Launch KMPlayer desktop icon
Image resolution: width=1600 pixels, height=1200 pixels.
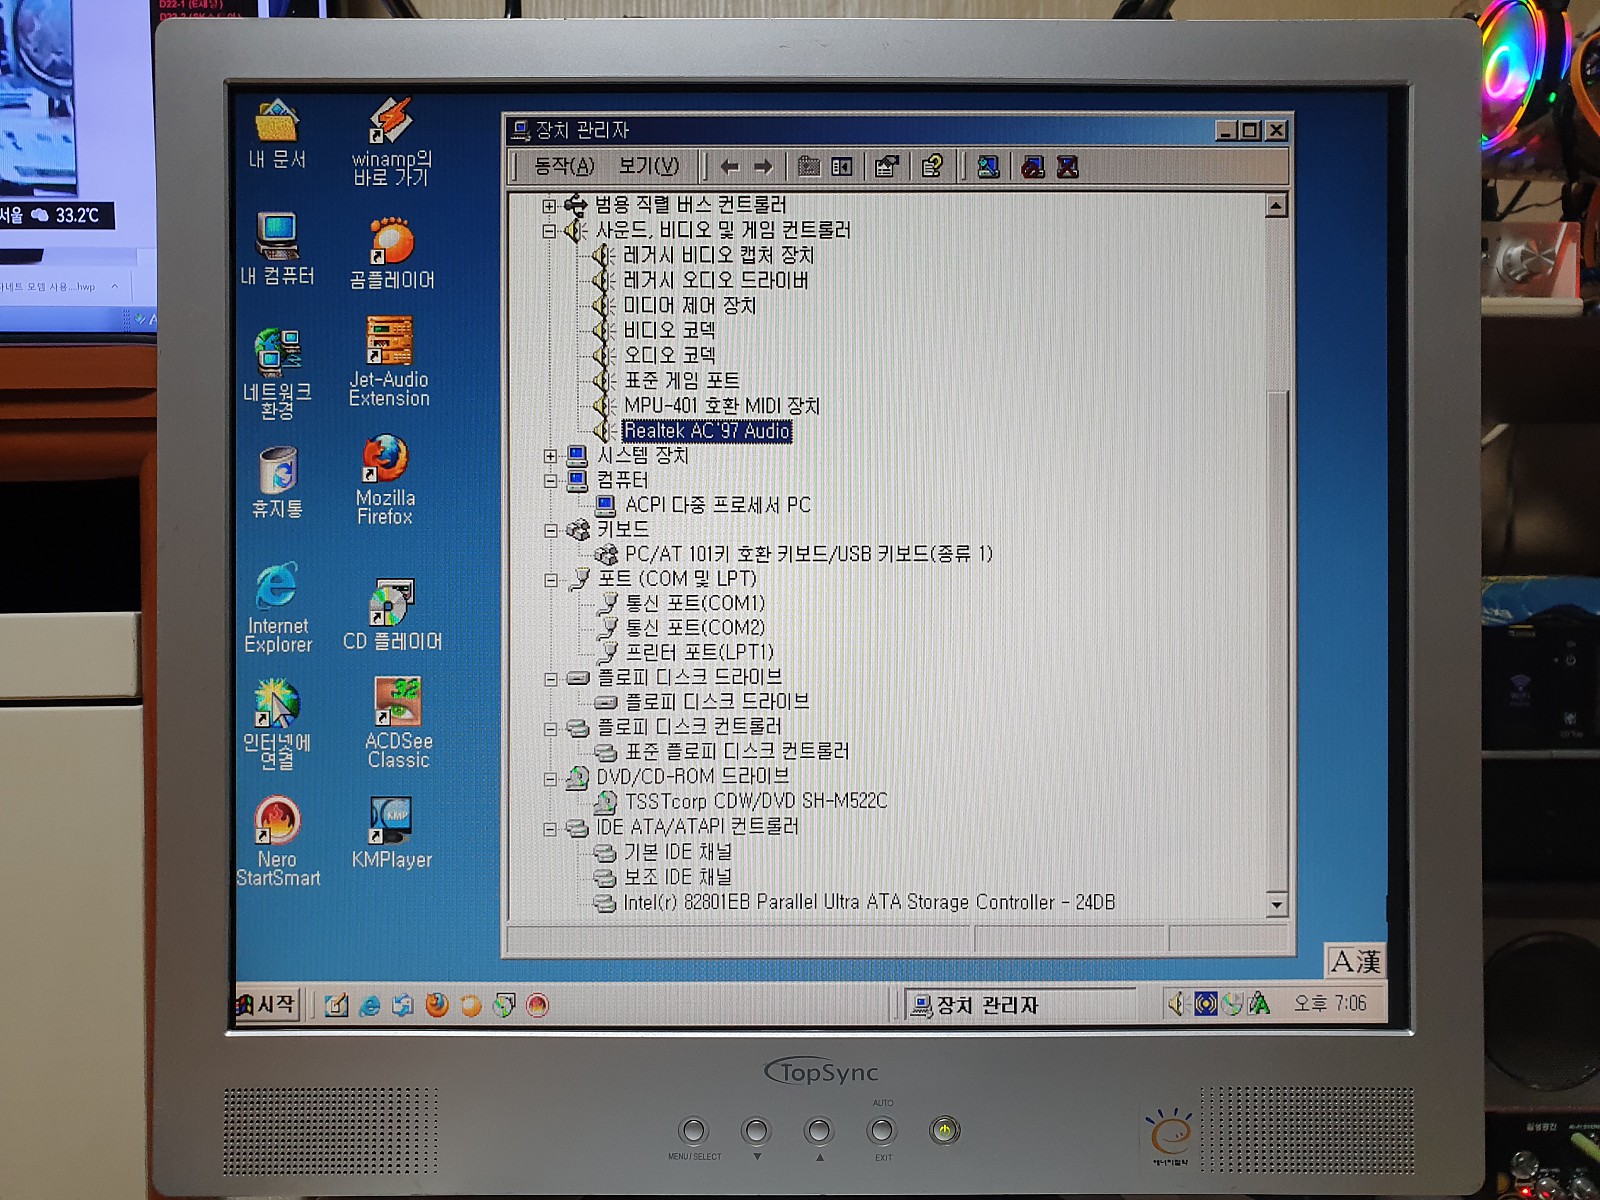[392, 833]
